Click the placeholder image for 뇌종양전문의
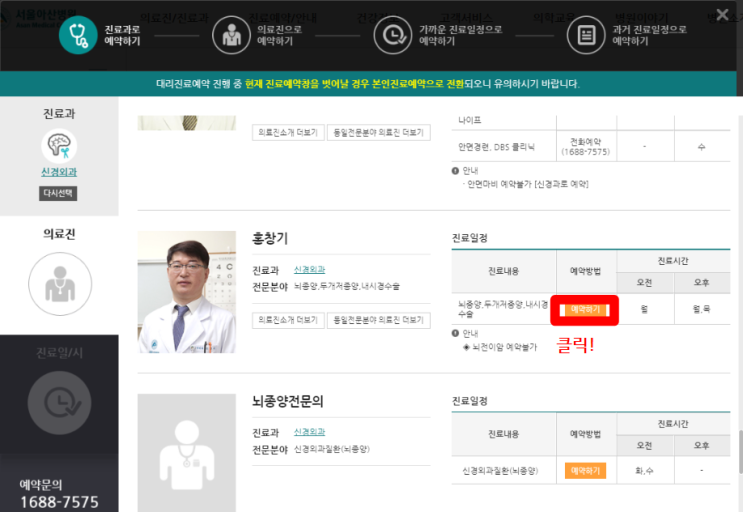The image size is (743, 512). pyautogui.click(x=187, y=453)
